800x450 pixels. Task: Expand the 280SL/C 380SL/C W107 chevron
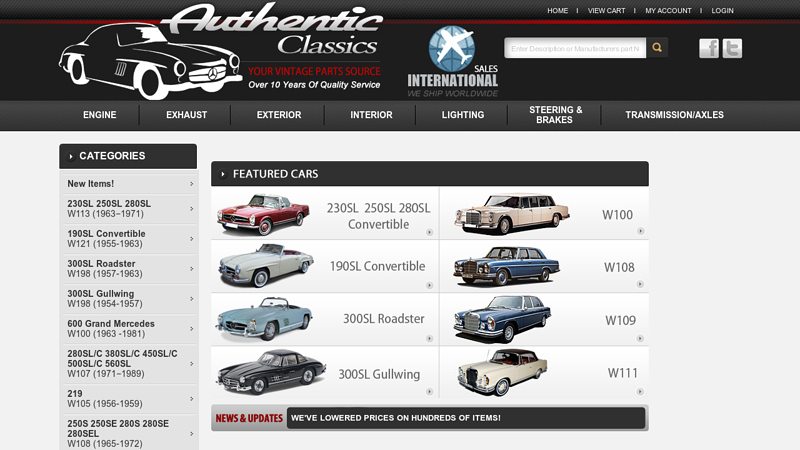pos(192,364)
